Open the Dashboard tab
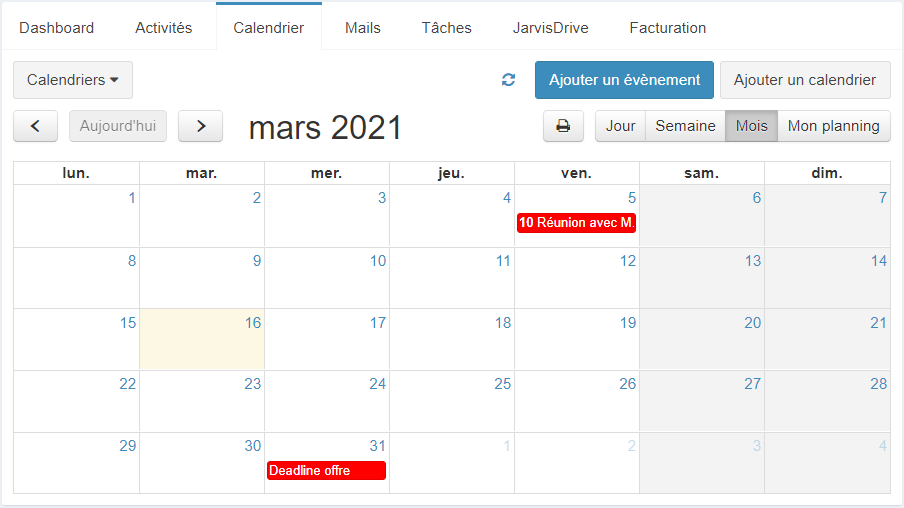The image size is (904, 508). 56,28
